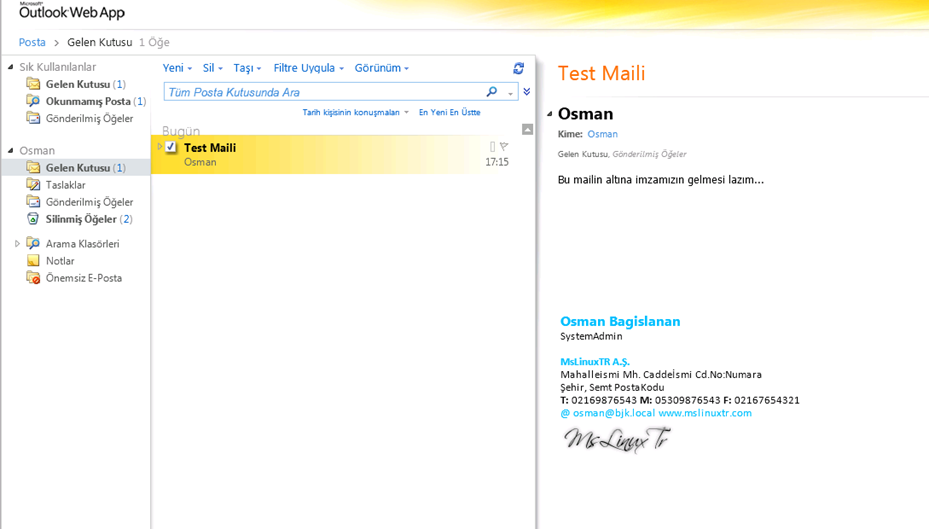Select Silinmiş Öğeler (2) folder label

pos(89,219)
